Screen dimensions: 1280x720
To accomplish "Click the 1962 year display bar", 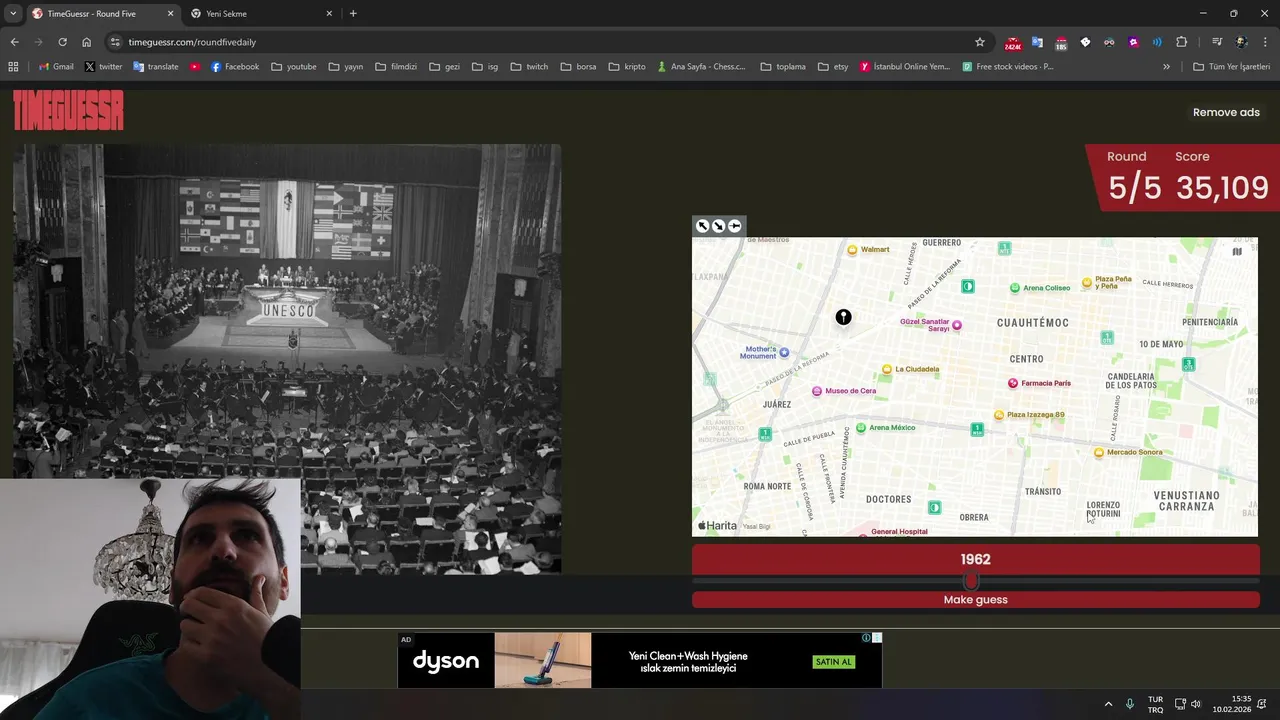I will coord(976,560).
